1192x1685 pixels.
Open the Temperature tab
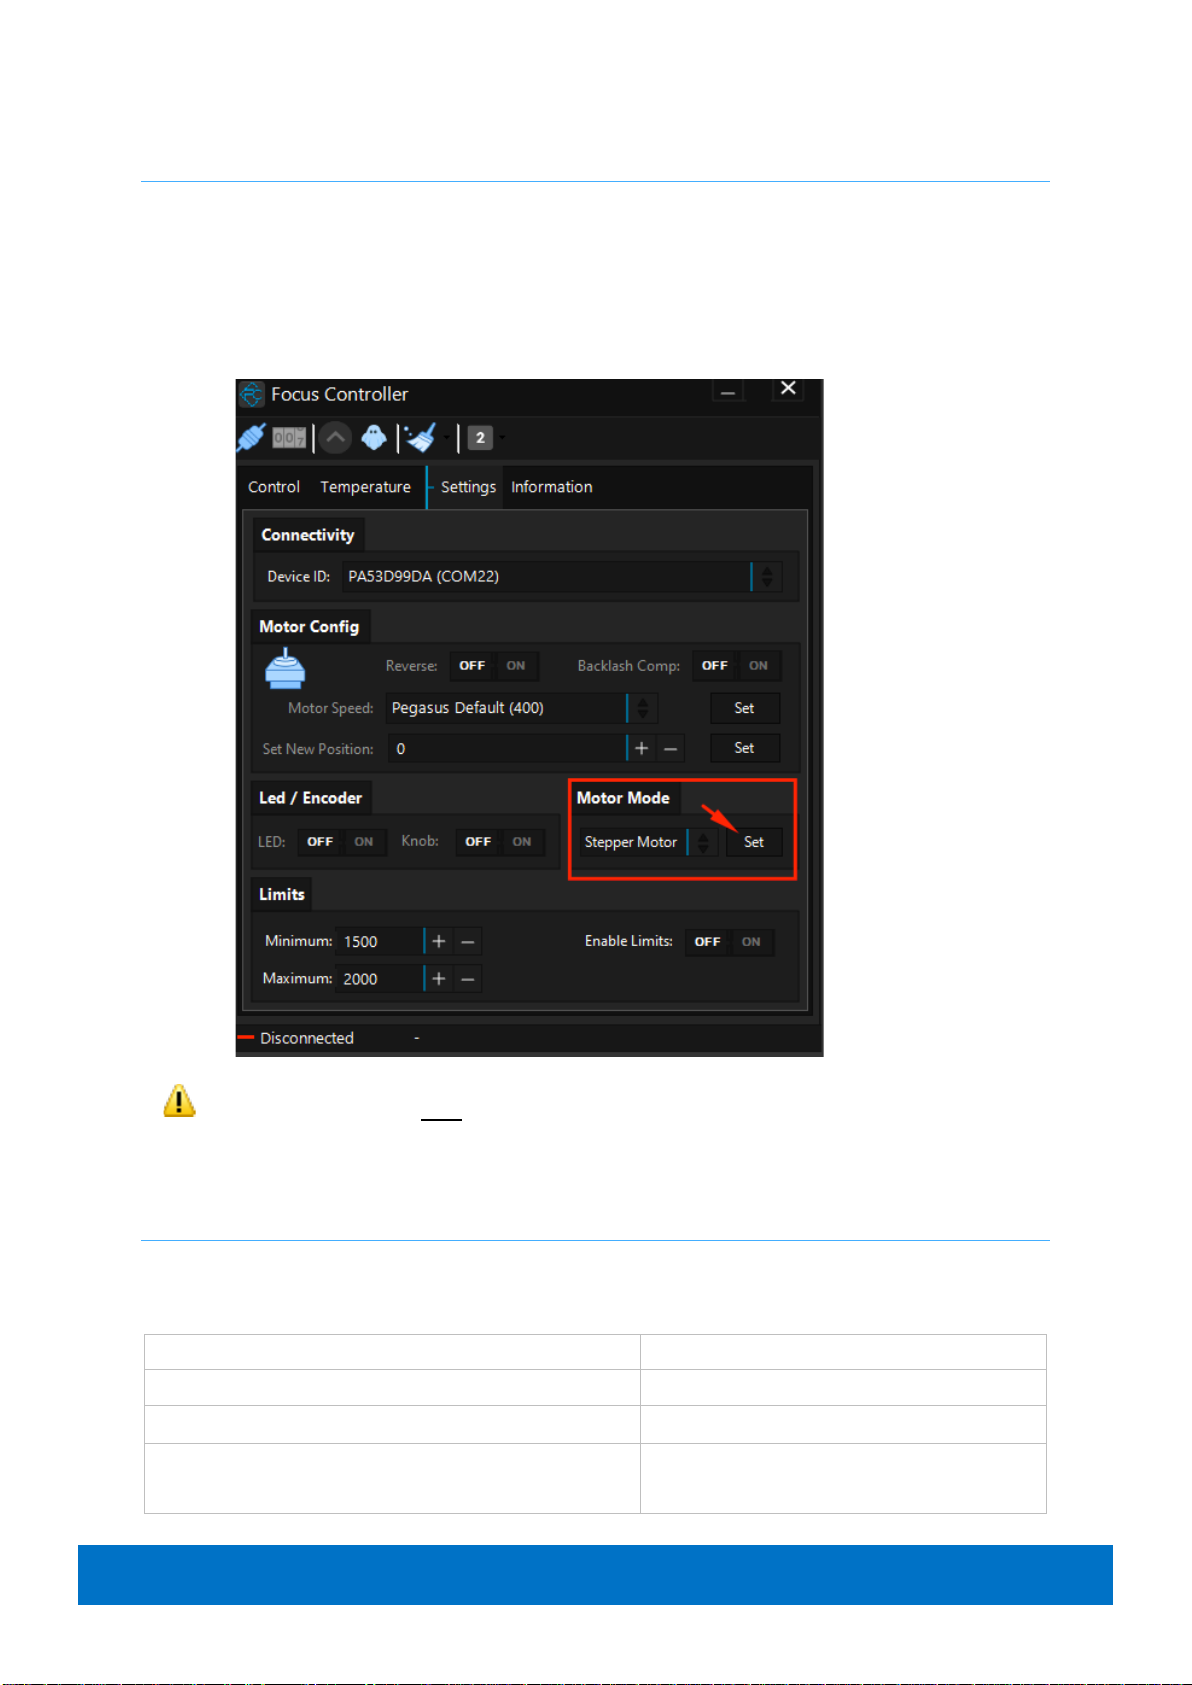coord(365,487)
